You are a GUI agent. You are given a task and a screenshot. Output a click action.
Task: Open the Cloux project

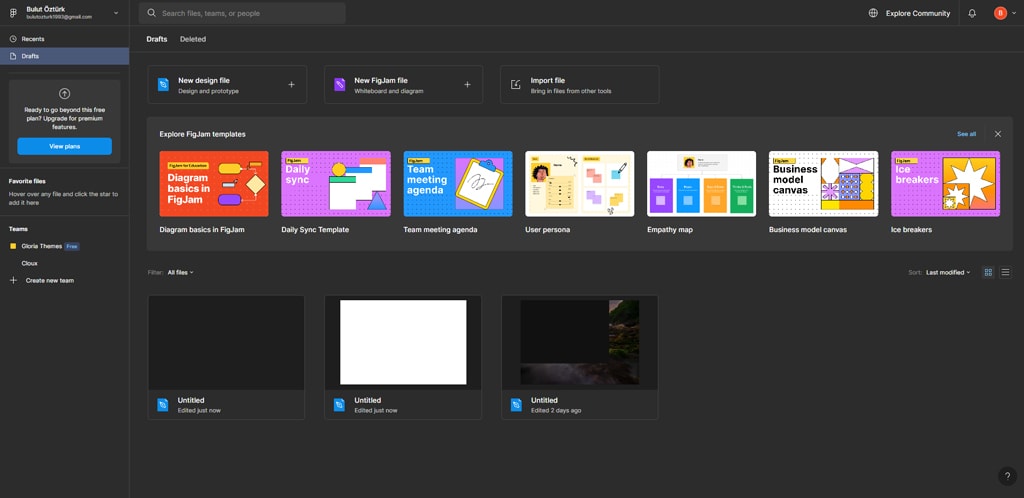(x=29, y=263)
